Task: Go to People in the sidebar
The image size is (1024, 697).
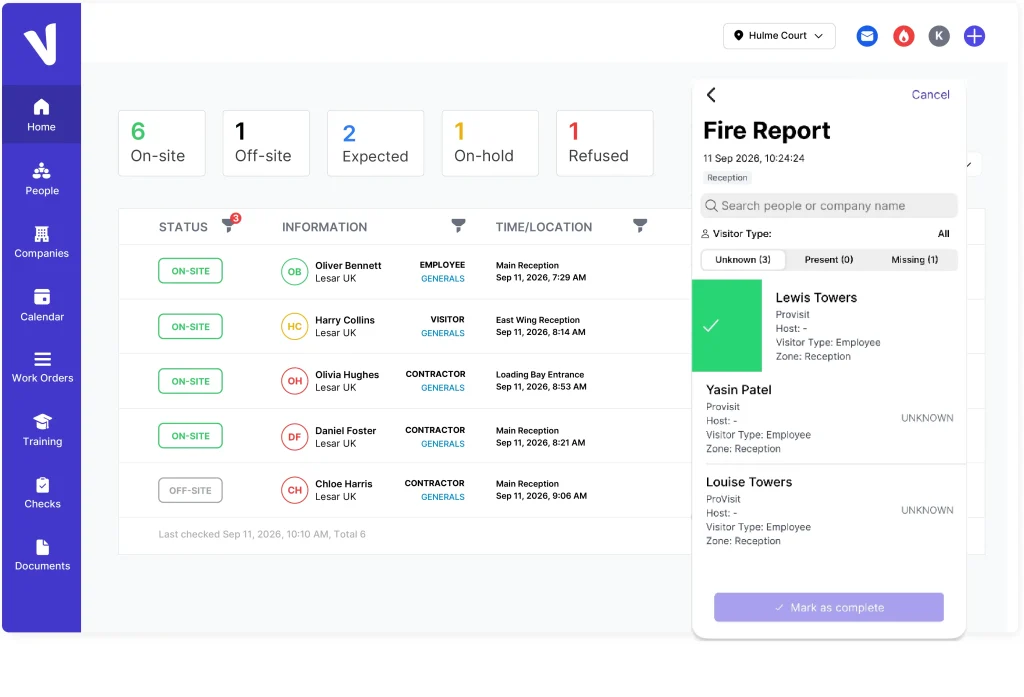Action: [x=42, y=179]
